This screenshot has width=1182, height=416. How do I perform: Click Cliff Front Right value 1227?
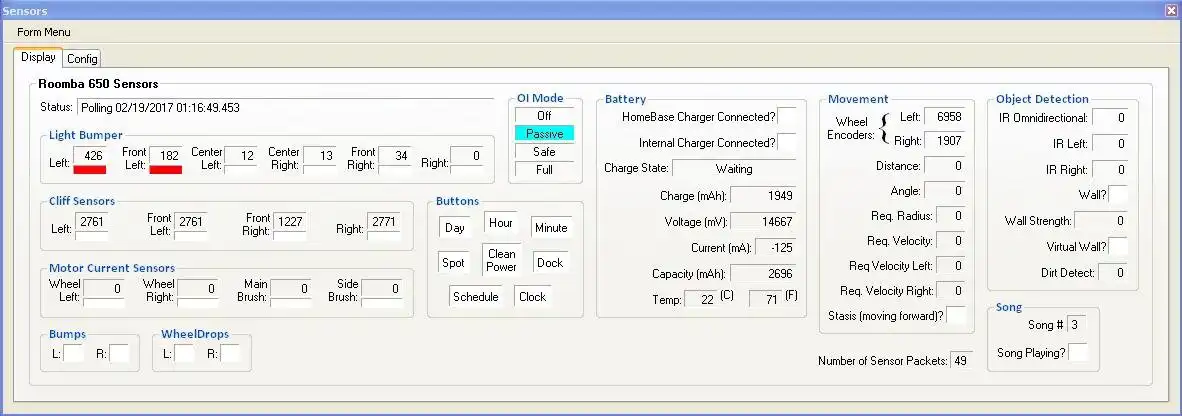click(x=289, y=222)
